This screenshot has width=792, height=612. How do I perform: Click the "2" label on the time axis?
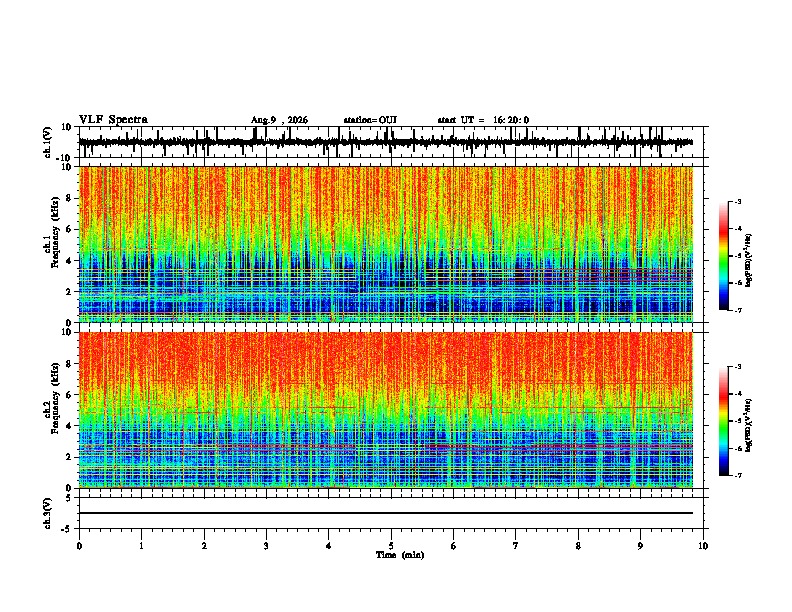tap(204, 546)
